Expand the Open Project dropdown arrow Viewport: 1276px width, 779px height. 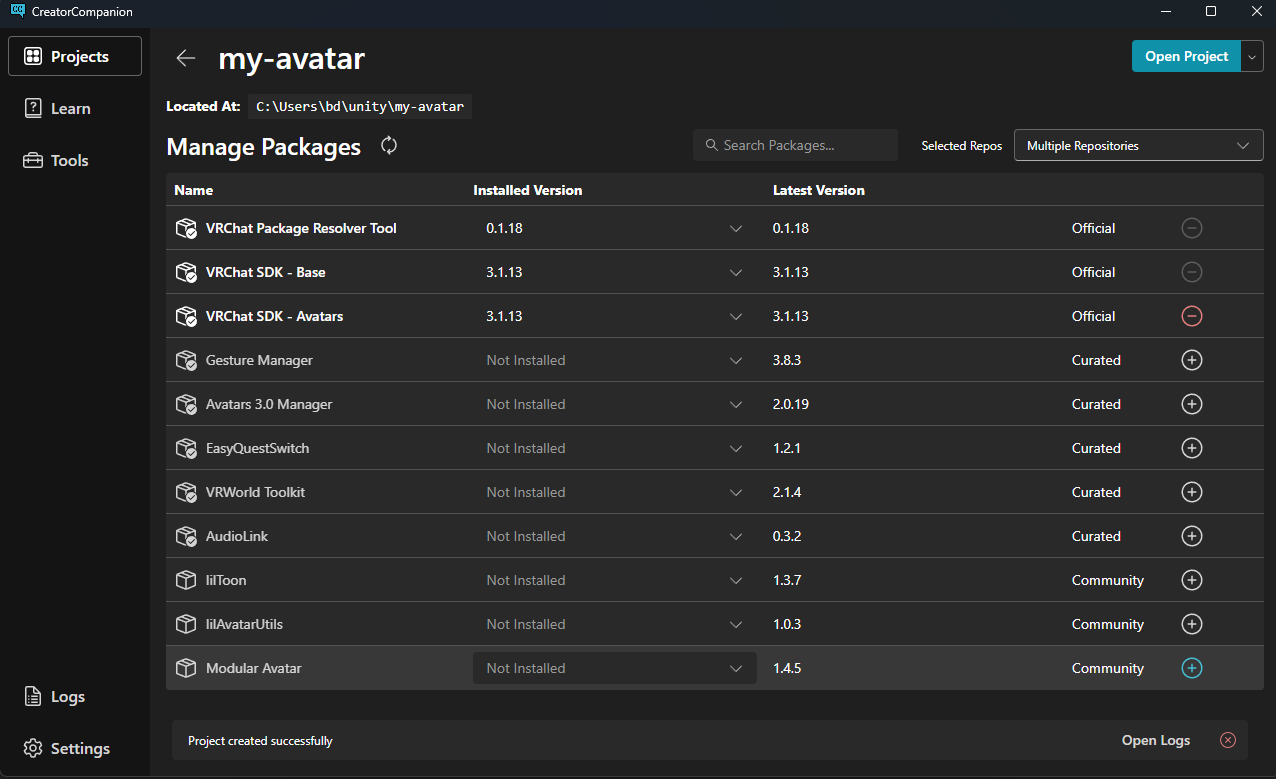click(1253, 56)
